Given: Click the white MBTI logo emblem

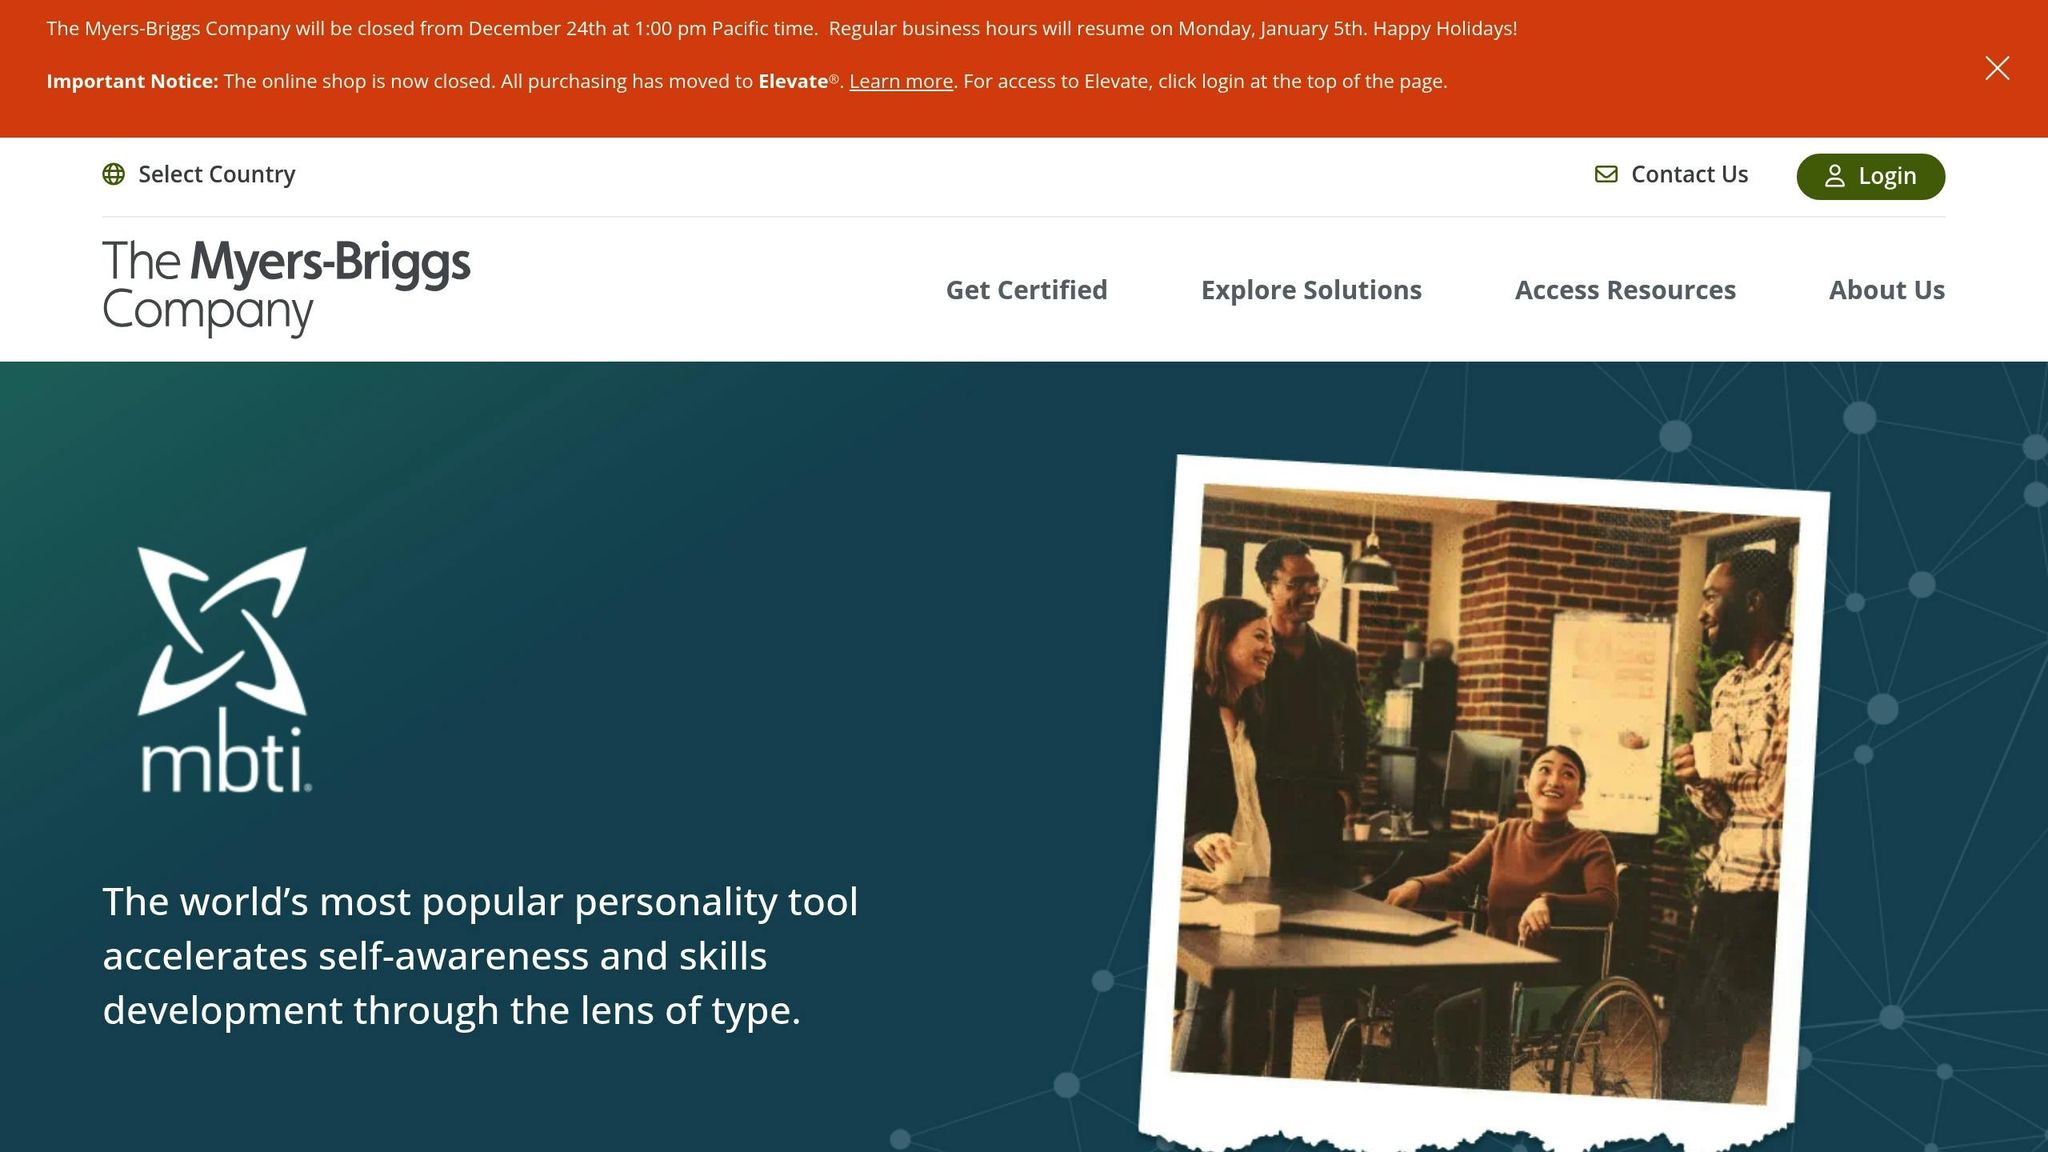Looking at the screenshot, I should click(x=223, y=669).
